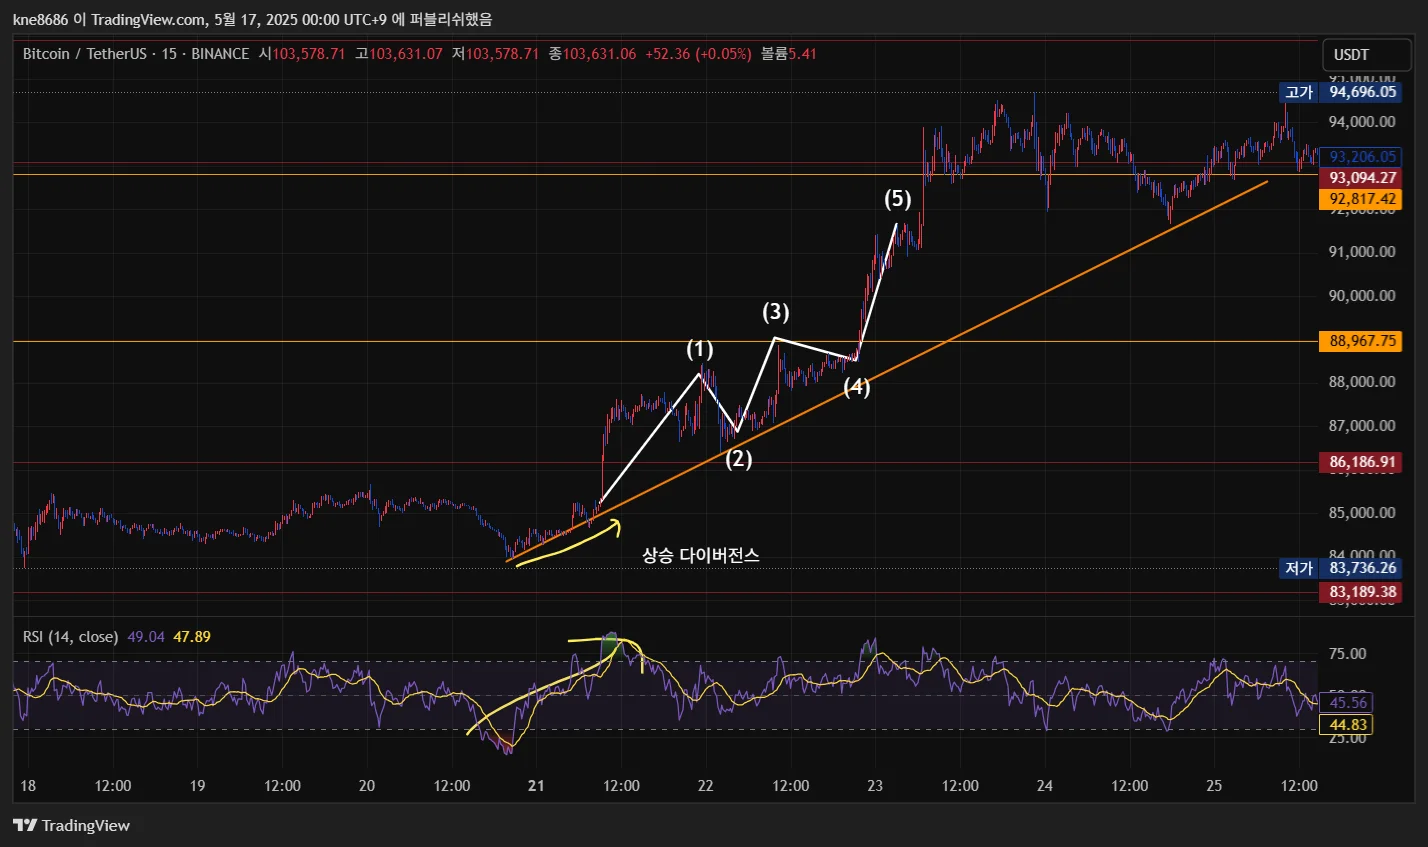This screenshot has height=847, width=1428.
Task: Click the 상승 다이버전스 annotation text
Action: [701, 555]
